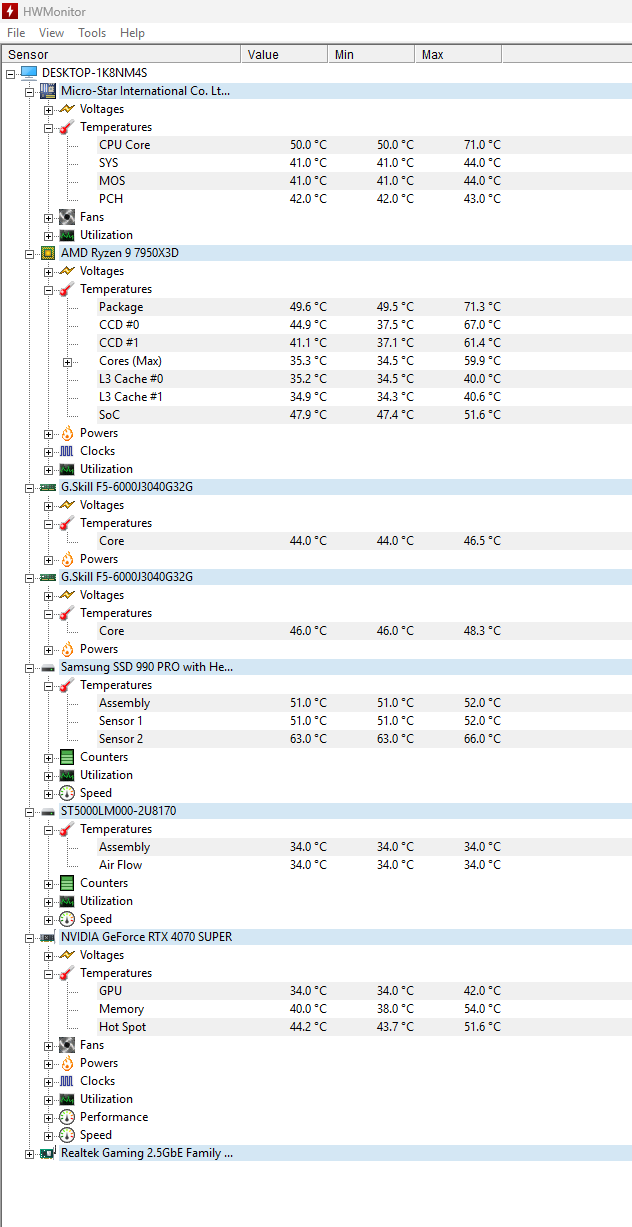Select the Sensor 2 row
632x1227 pixels.
click(316, 739)
